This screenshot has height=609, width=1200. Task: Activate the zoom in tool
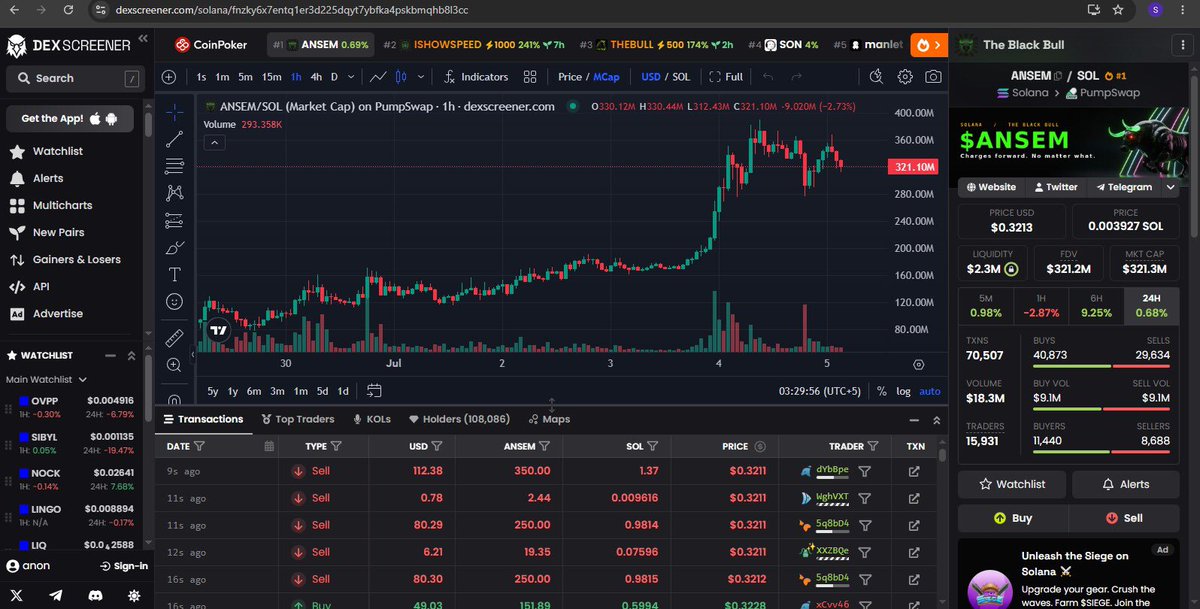pyautogui.click(x=174, y=365)
